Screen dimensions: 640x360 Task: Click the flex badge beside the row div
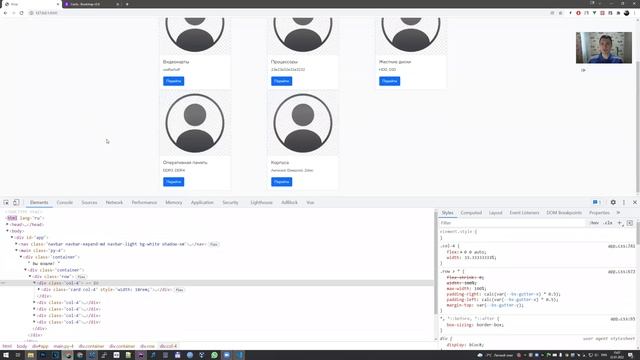[x=81, y=277]
